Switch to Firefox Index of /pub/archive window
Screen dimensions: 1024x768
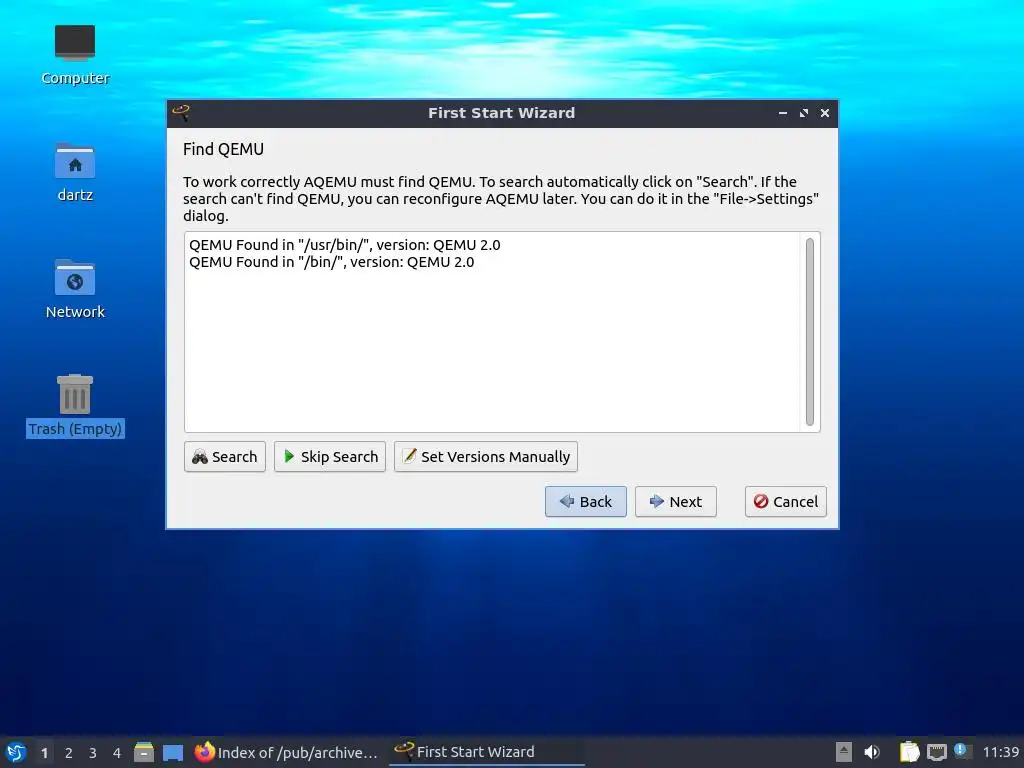287,752
